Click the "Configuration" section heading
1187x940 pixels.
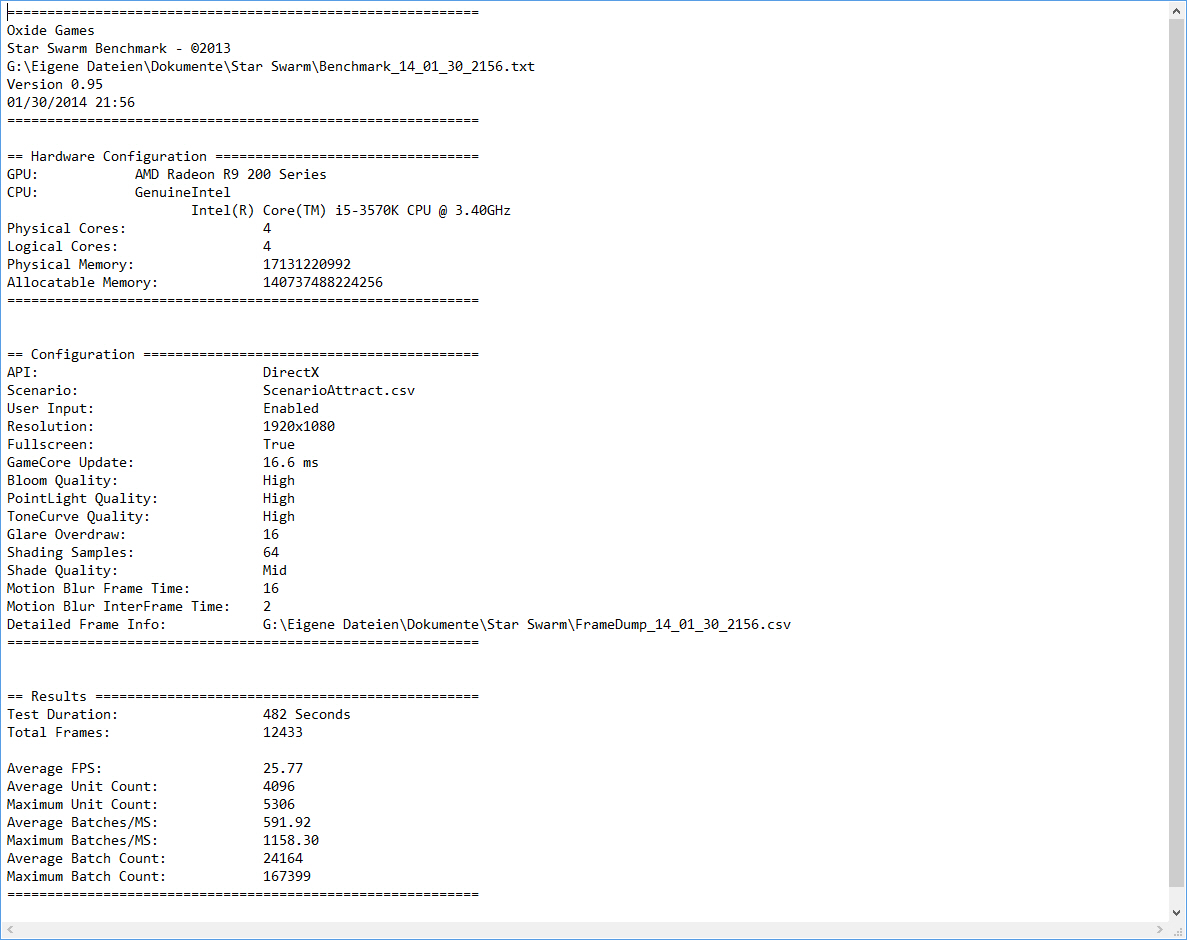pos(83,355)
